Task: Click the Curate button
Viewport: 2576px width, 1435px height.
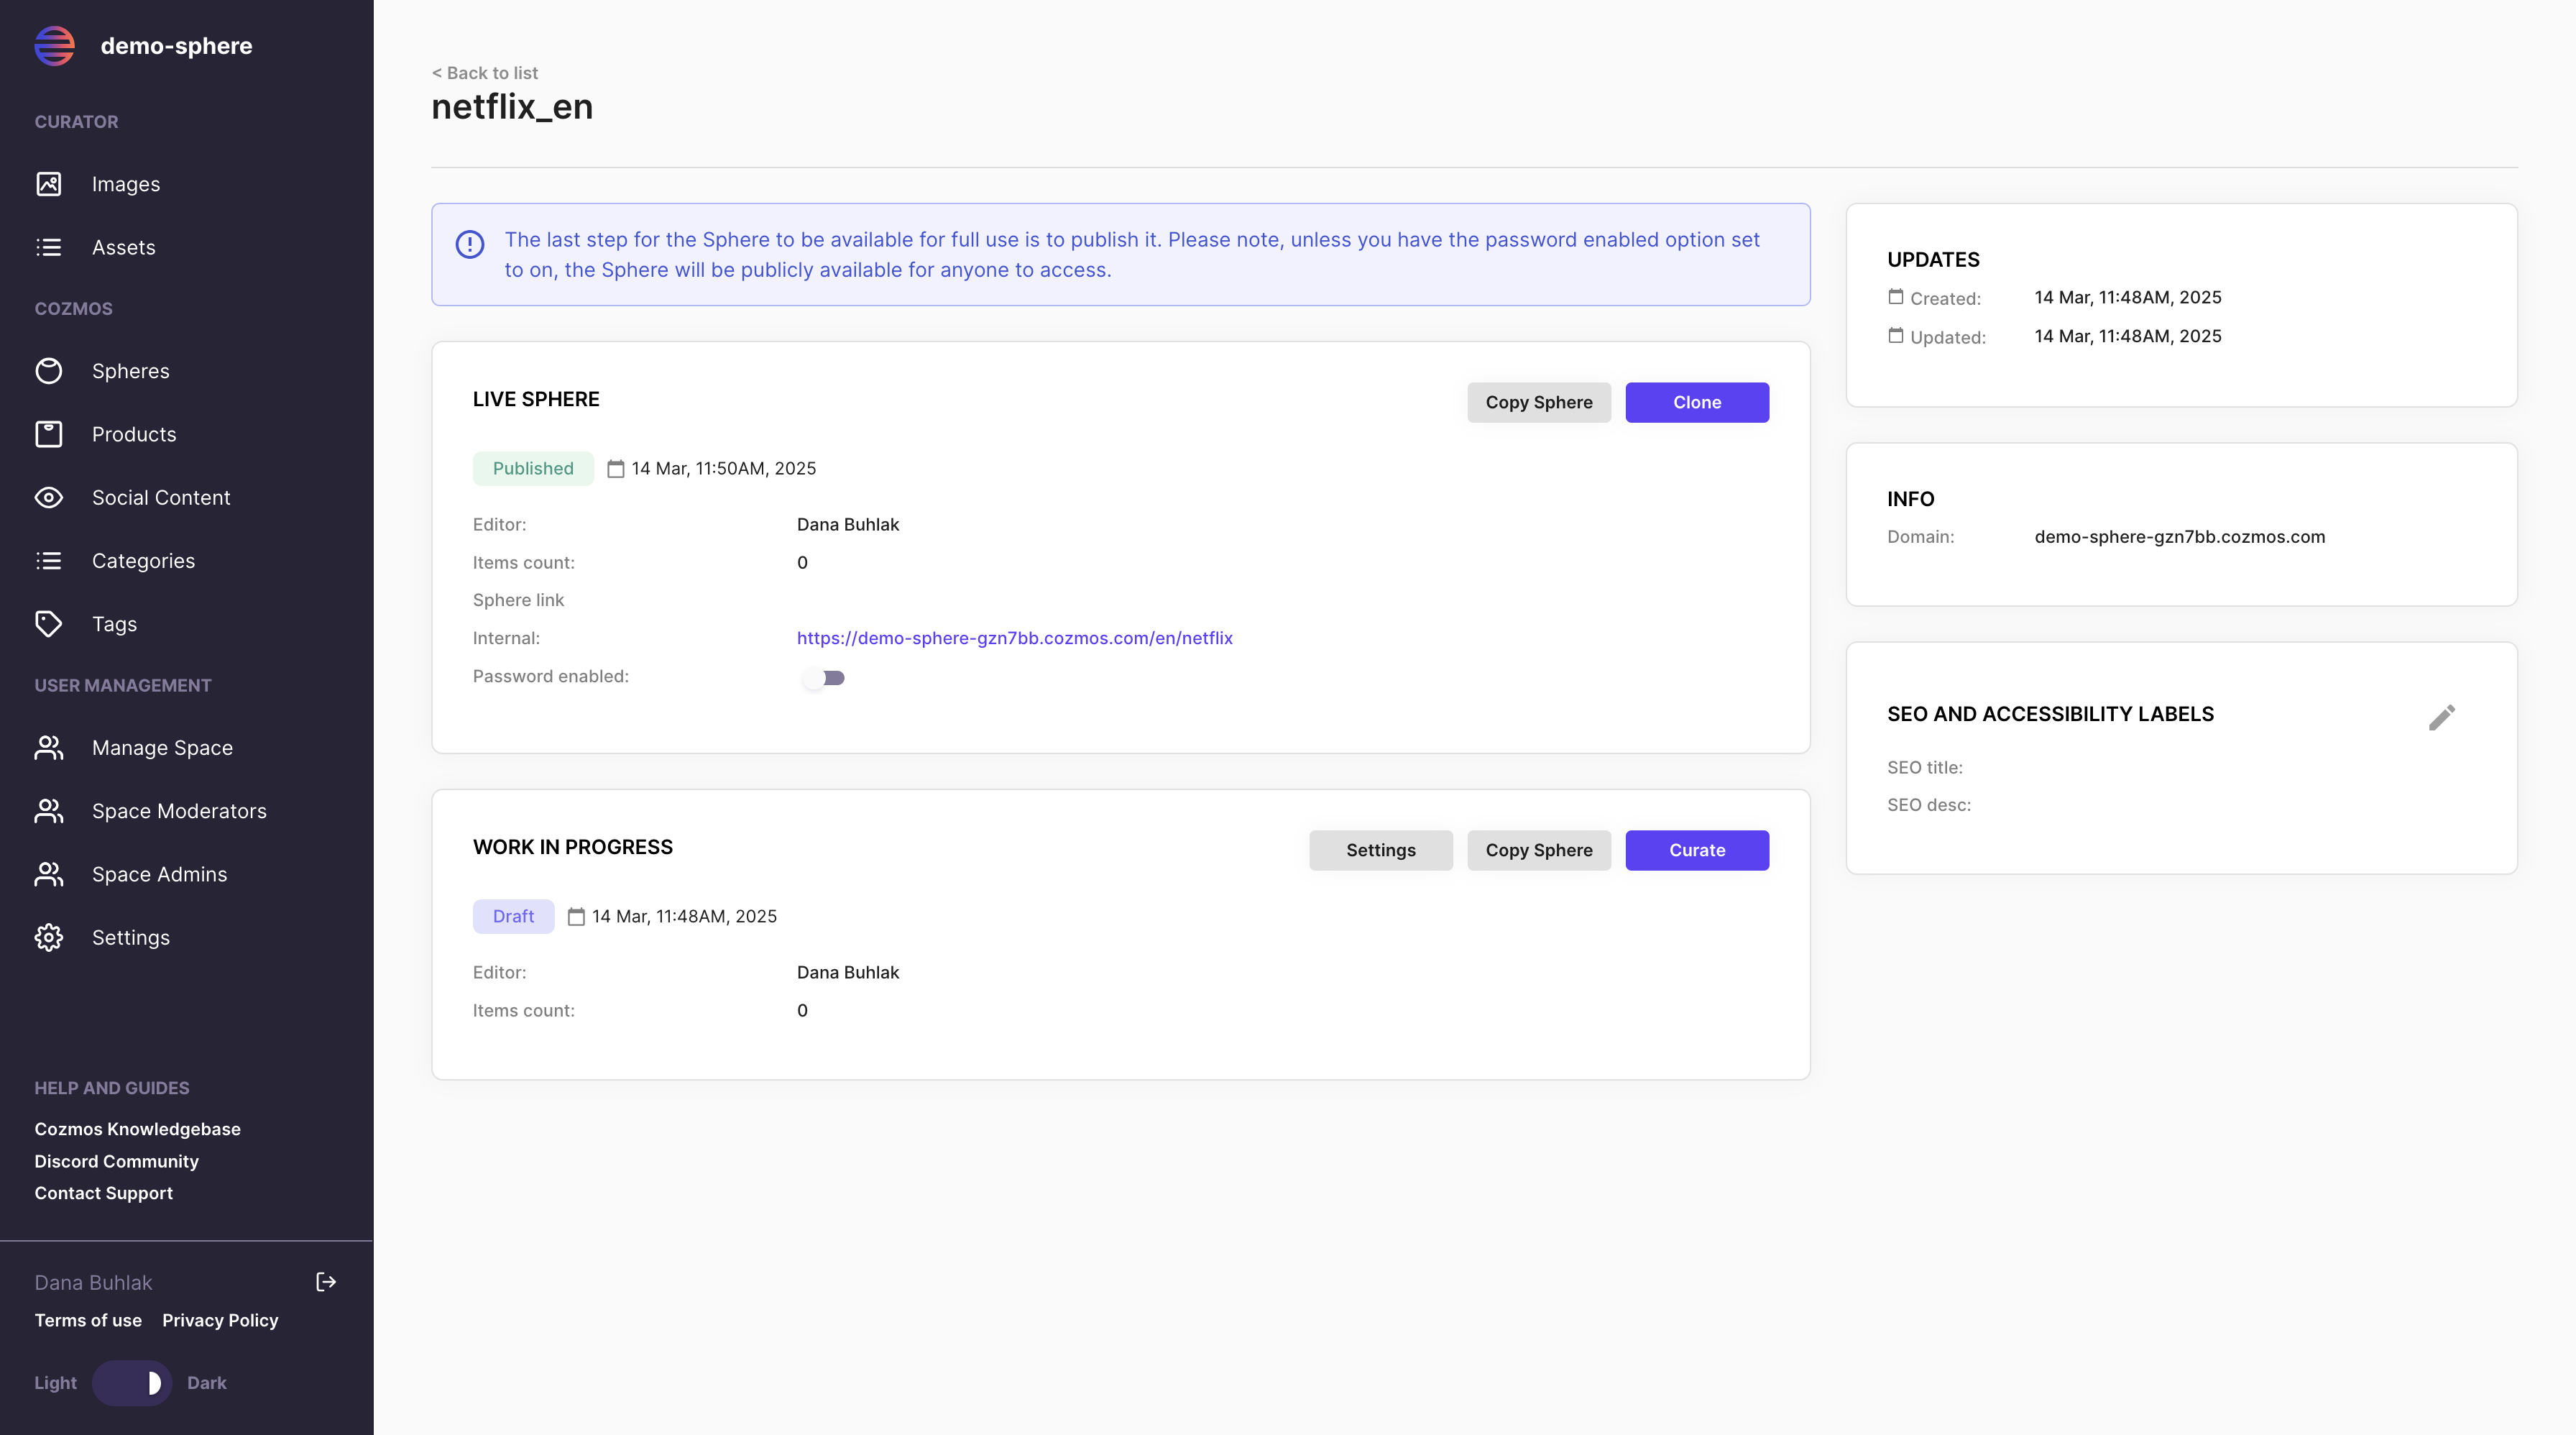Action: [x=1696, y=850]
